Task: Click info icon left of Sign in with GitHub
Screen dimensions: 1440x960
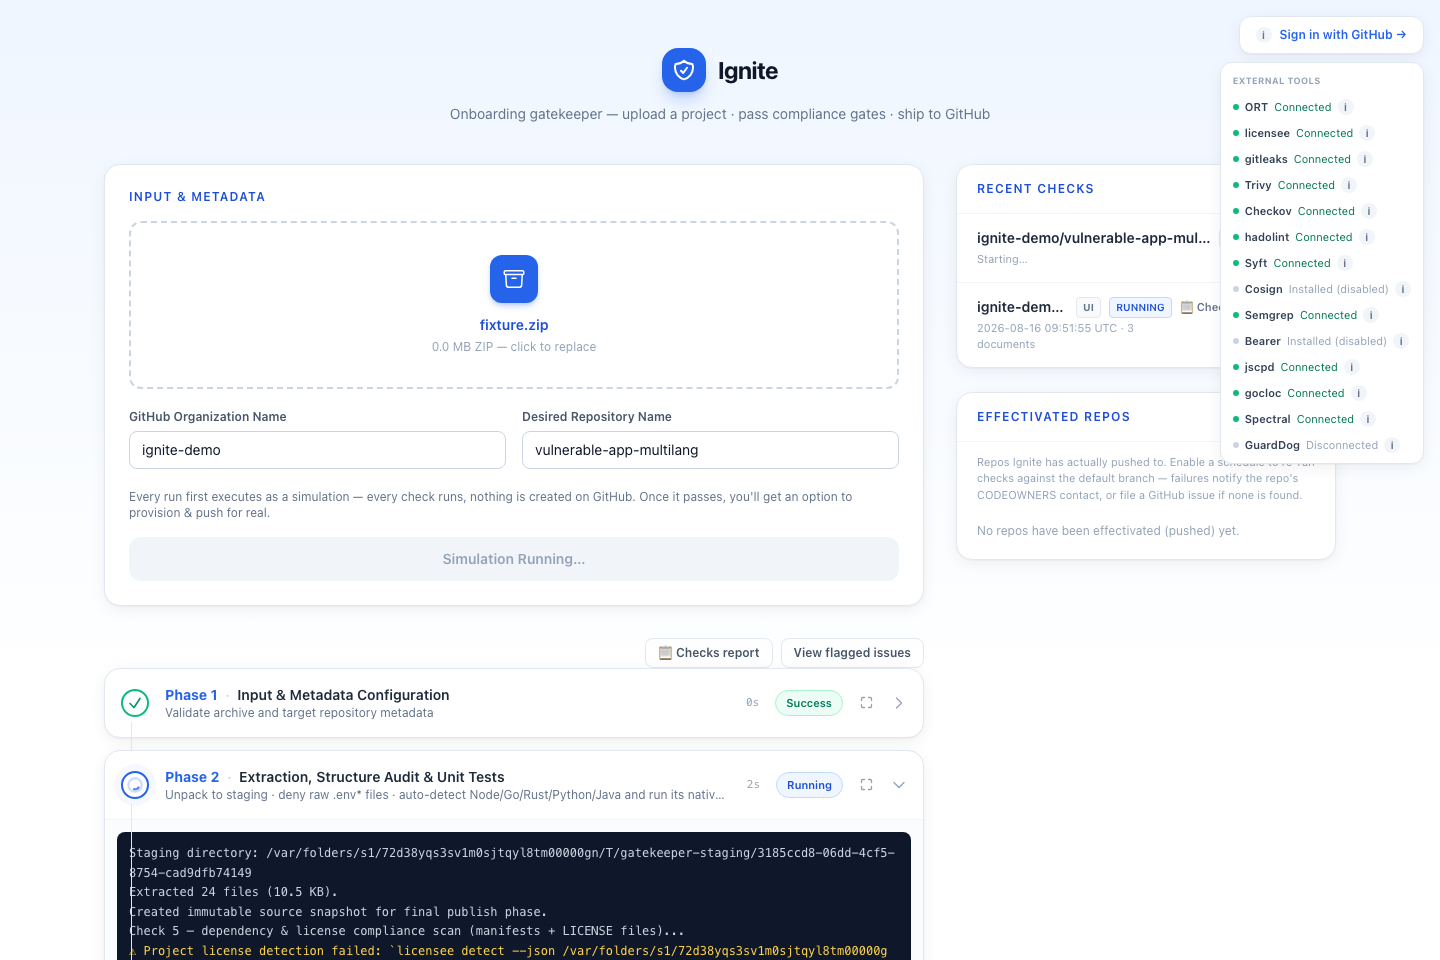Action: pos(1263,35)
